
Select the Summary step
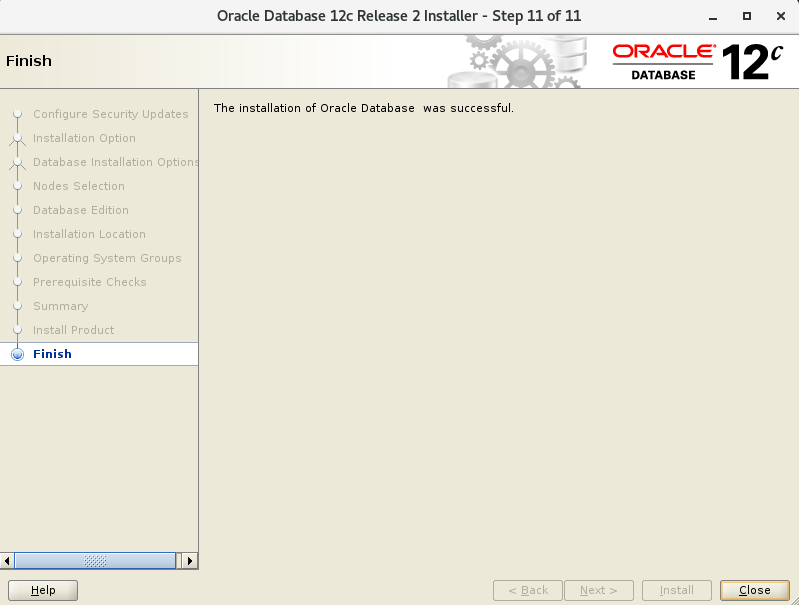[x=61, y=306]
